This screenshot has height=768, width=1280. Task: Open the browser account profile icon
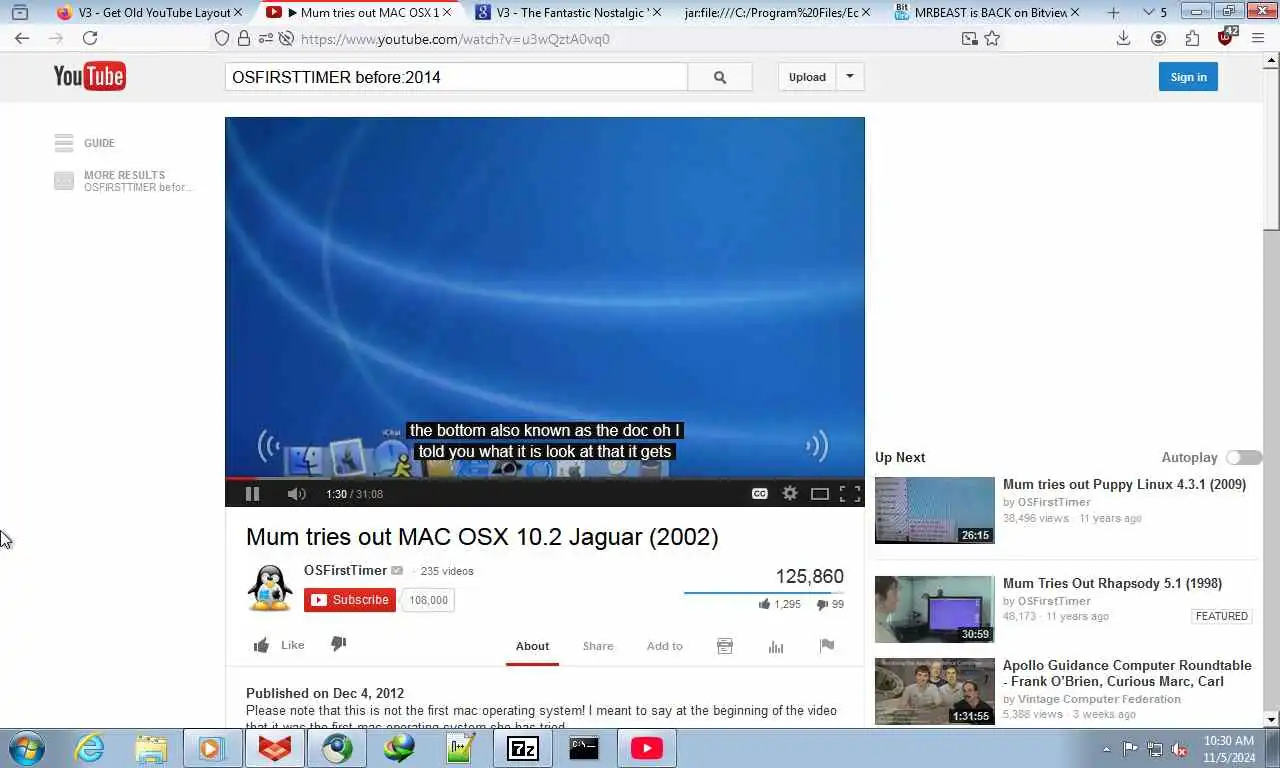coord(1158,38)
